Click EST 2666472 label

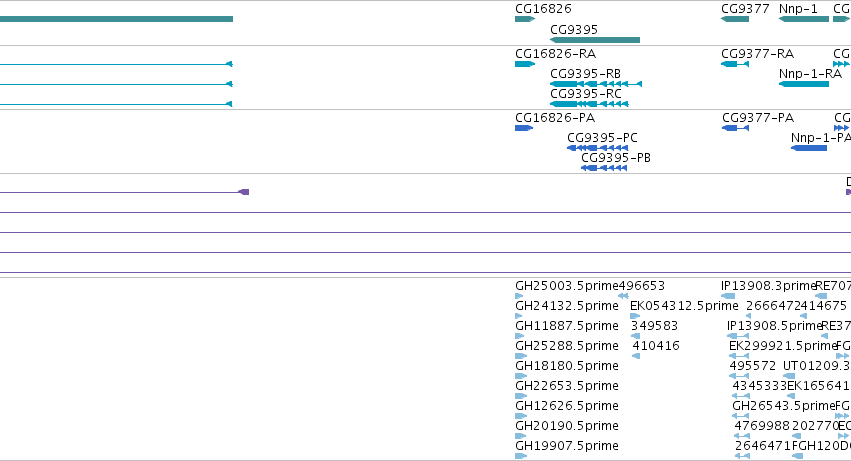(773, 306)
